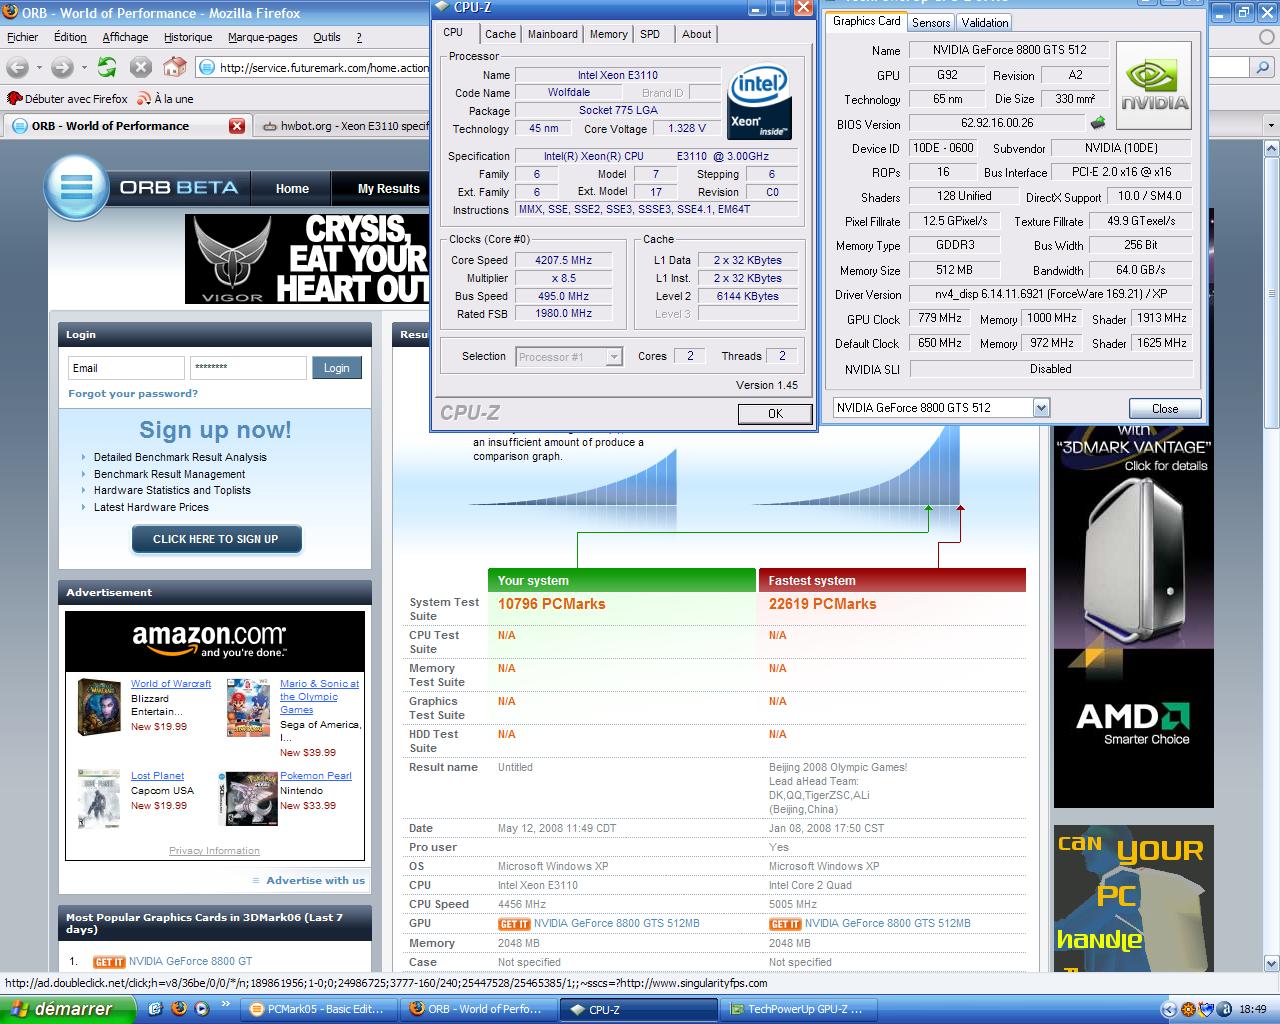Click Firefox forward navigation arrow

61,68
